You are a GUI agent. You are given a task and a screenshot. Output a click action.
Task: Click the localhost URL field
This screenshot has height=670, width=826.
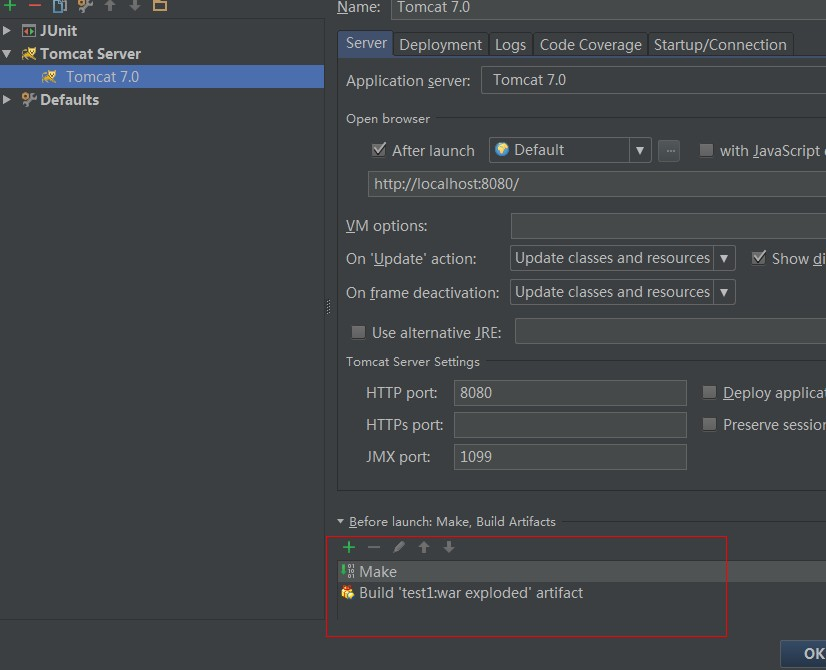click(597, 184)
